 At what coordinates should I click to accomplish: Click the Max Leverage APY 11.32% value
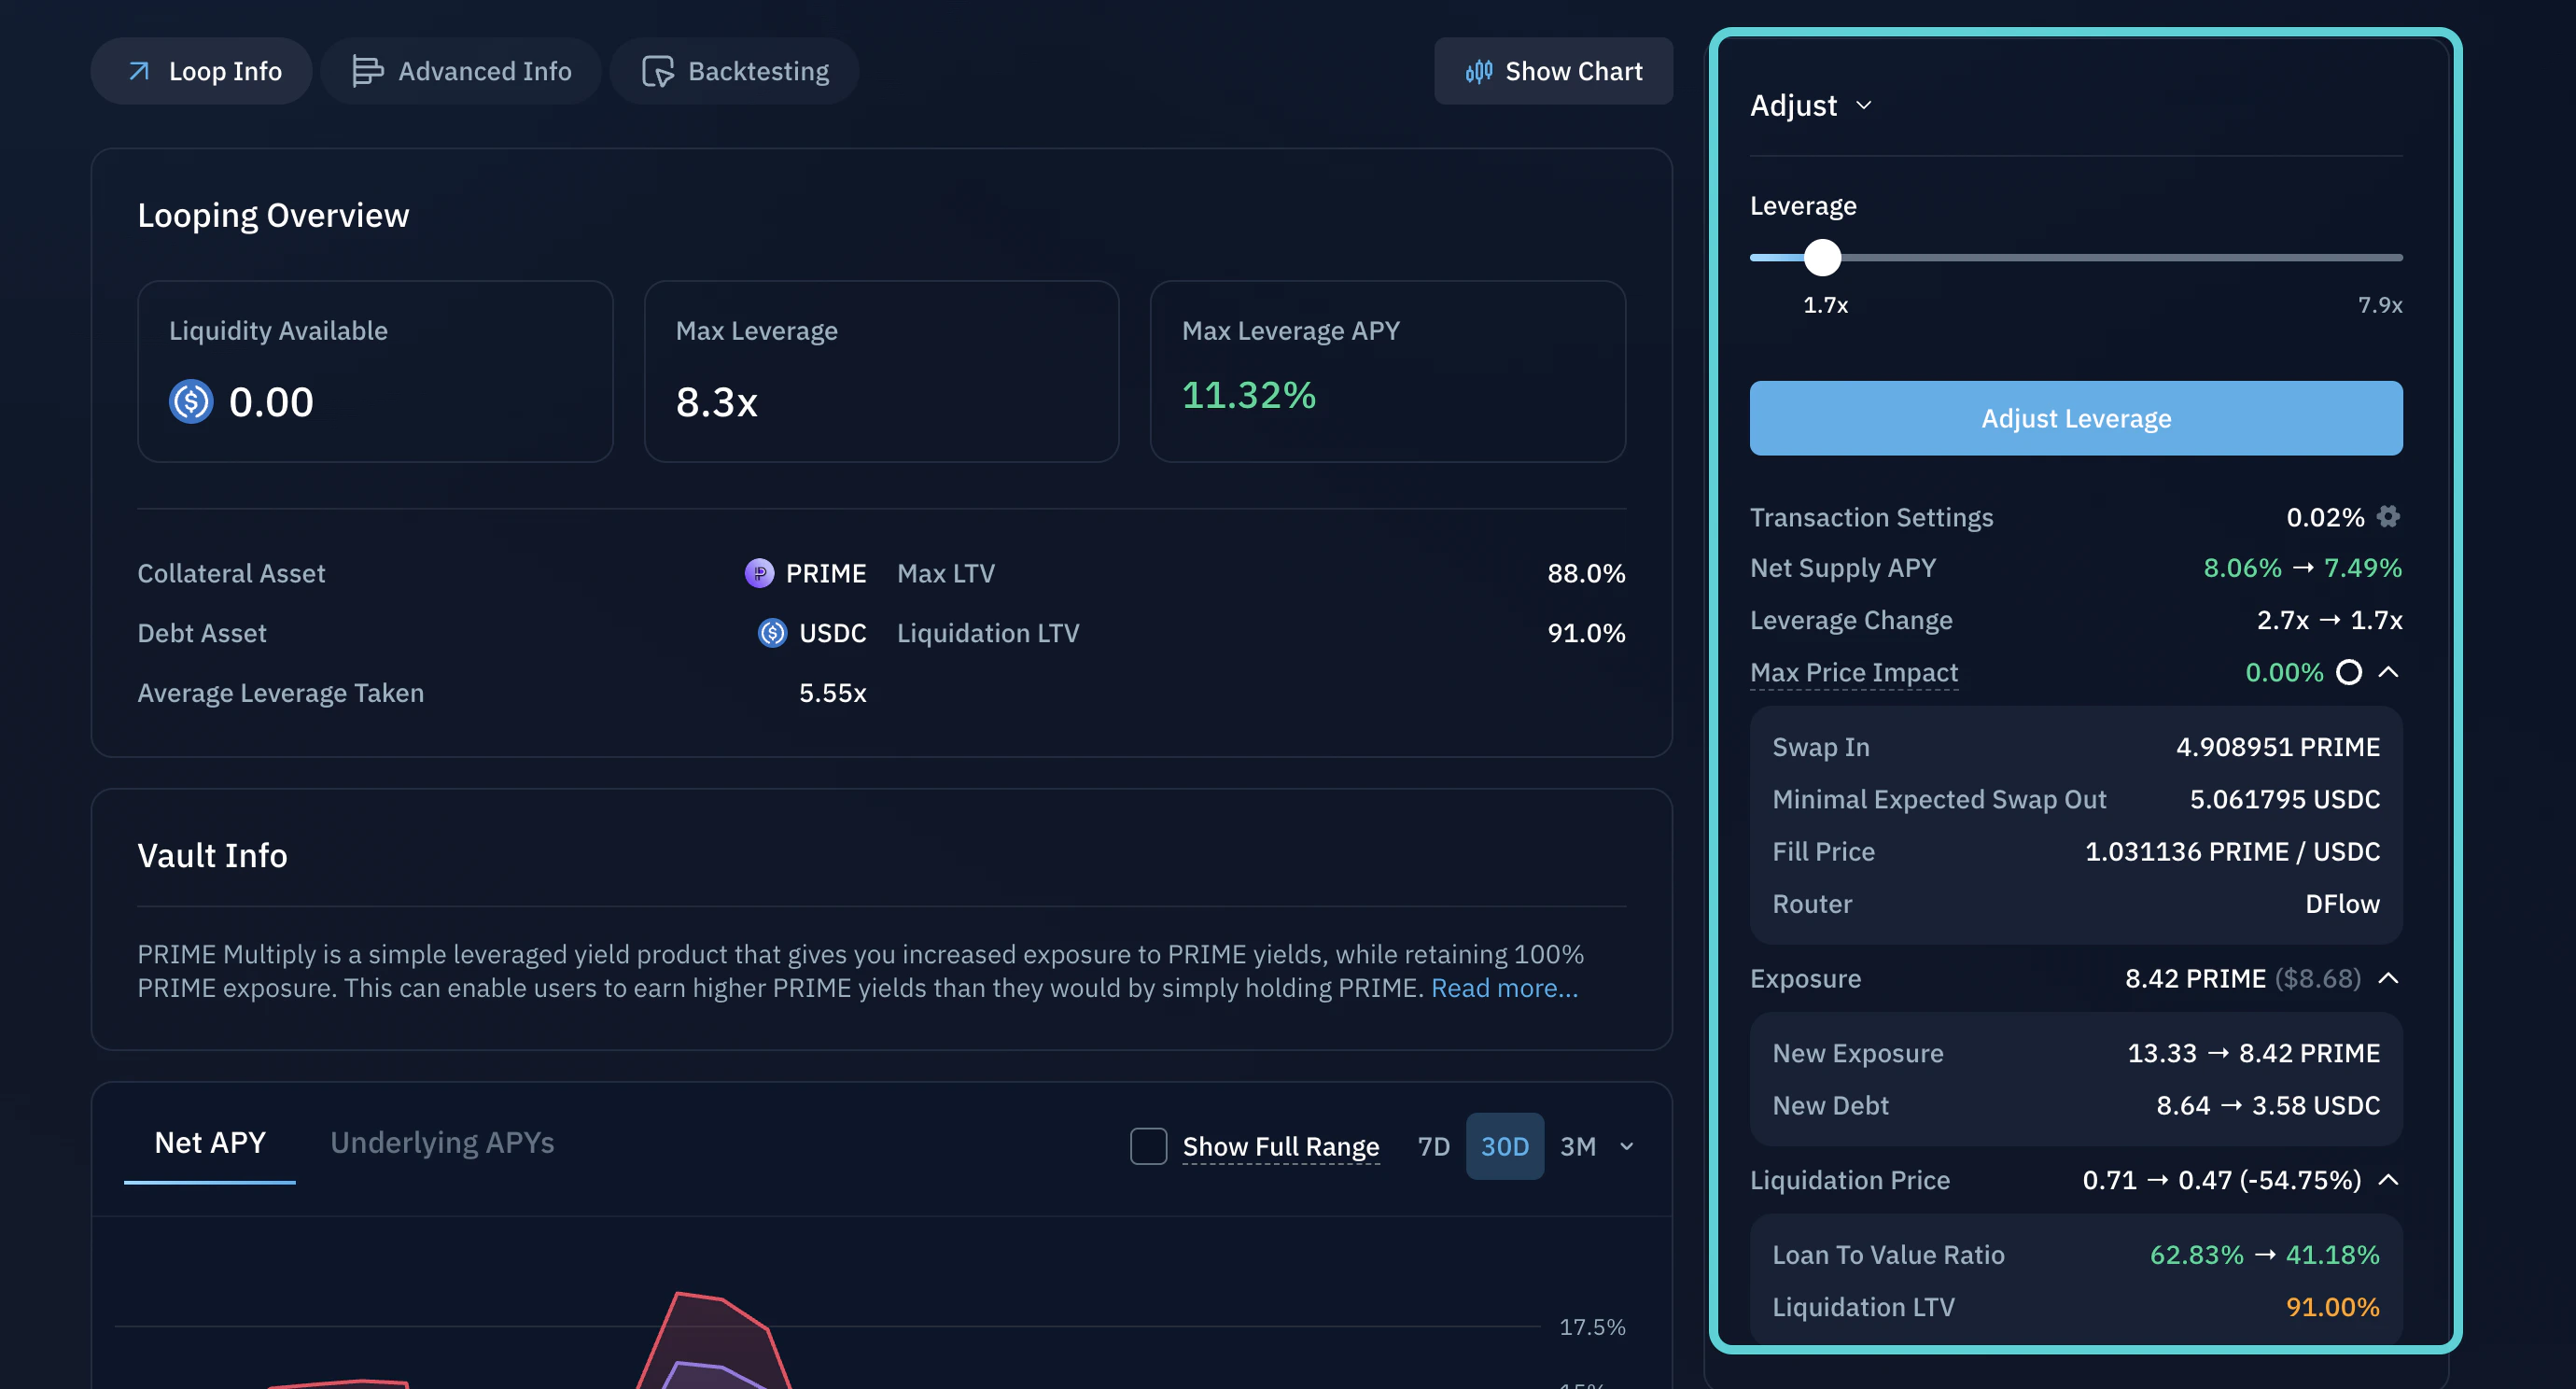pyautogui.click(x=1248, y=396)
